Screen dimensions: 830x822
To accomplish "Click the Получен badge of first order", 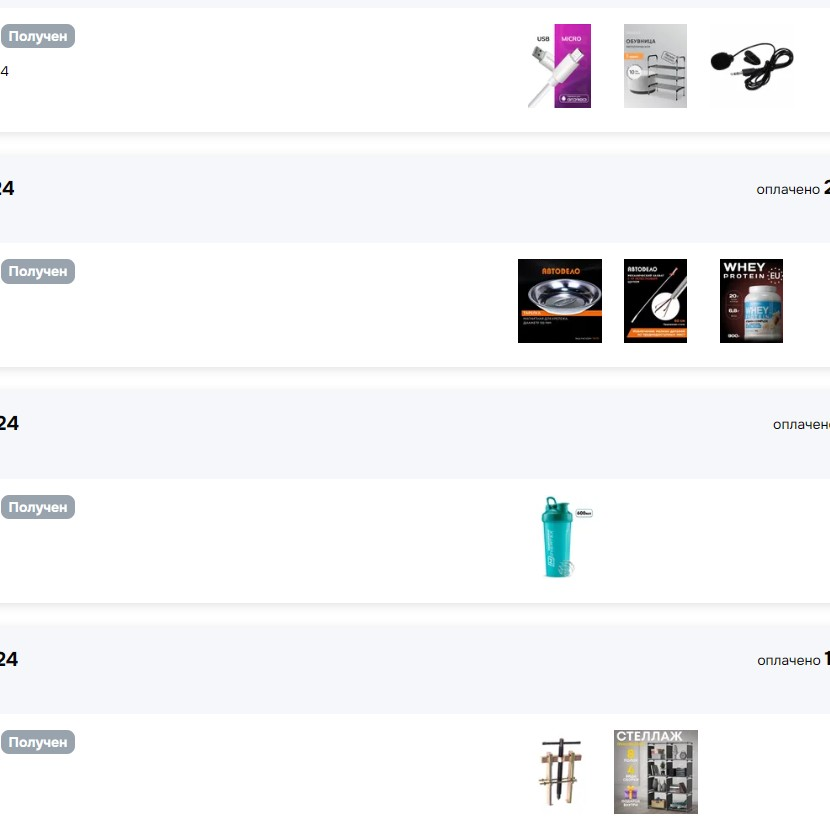I will [x=38, y=36].
